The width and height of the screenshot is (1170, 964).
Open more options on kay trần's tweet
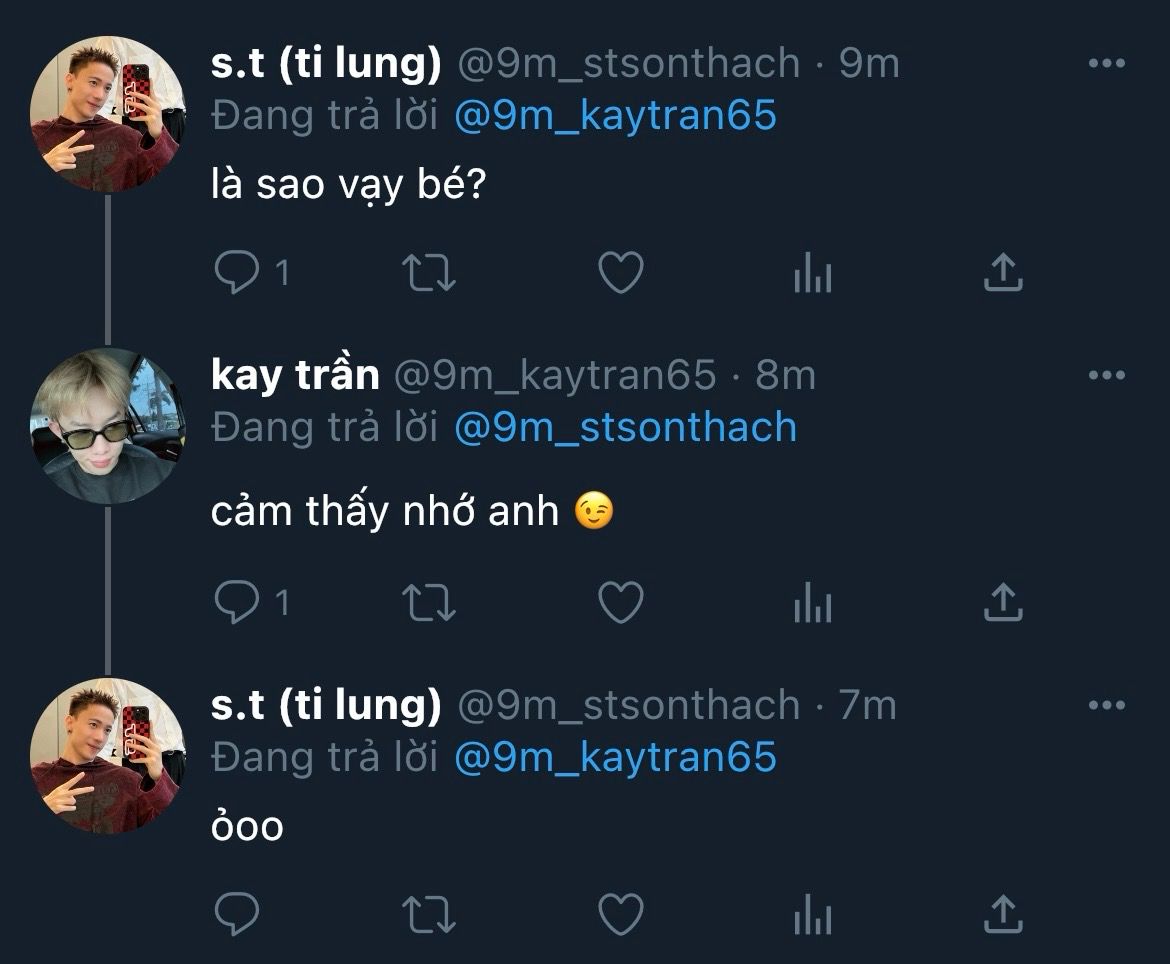[1106, 376]
